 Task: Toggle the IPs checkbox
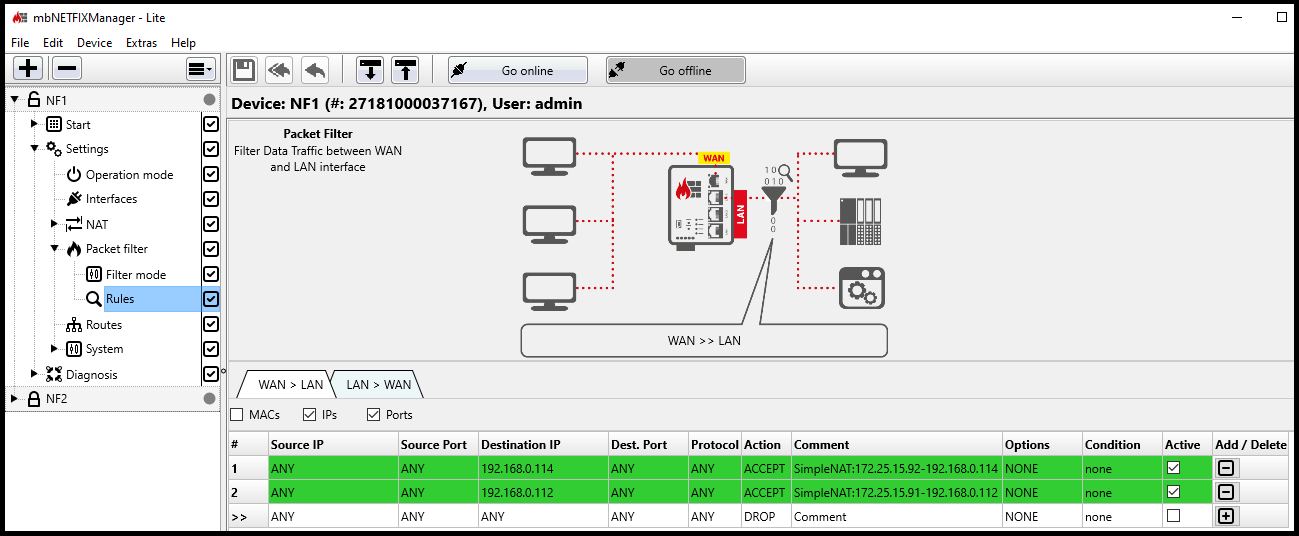[x=310, y=414]
